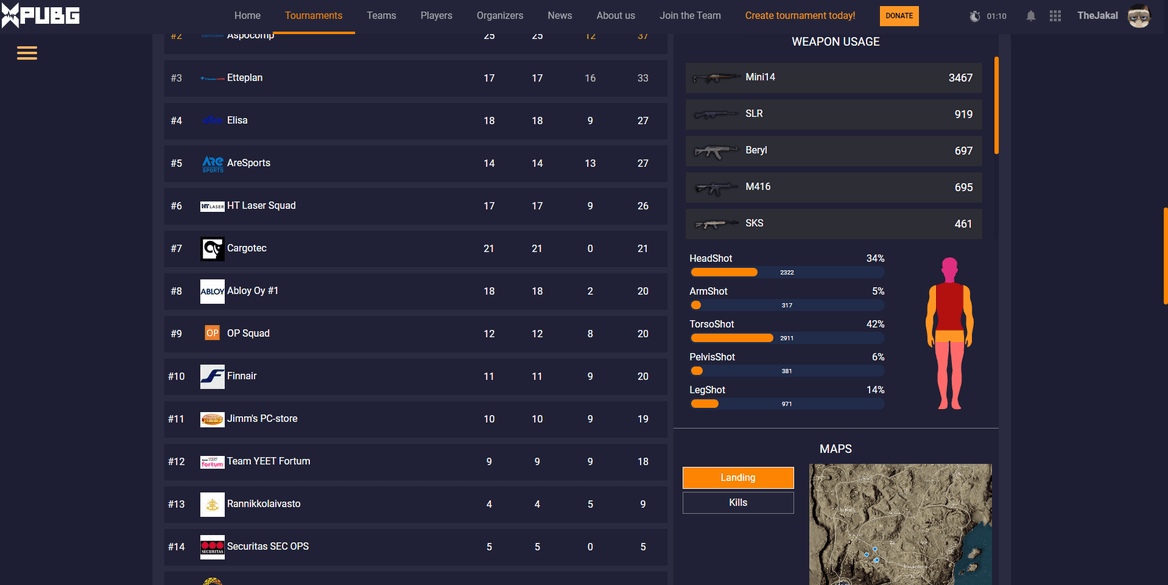Open the notifications bell

tap(1031, 16)
